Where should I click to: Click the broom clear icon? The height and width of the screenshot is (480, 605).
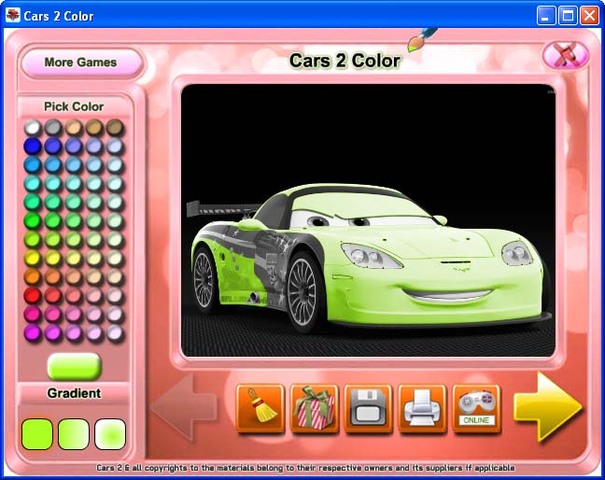pos(261,409)
